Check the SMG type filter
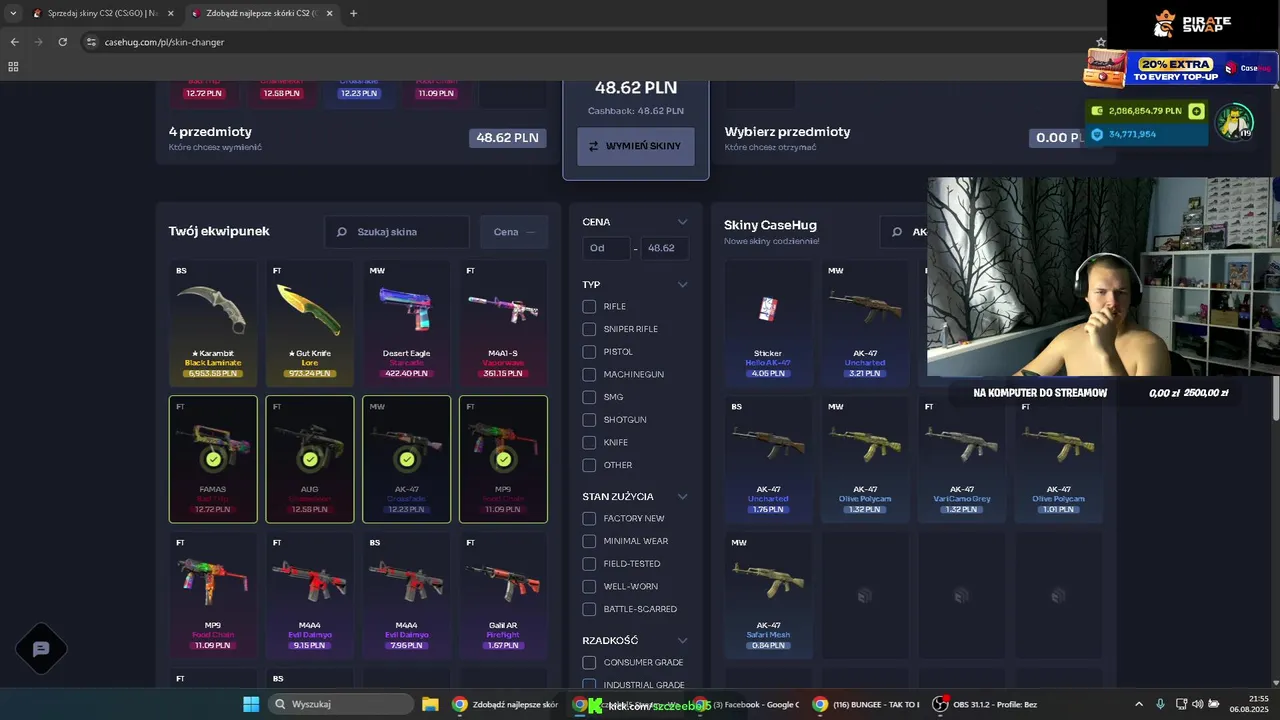 [x=589, y=397]
